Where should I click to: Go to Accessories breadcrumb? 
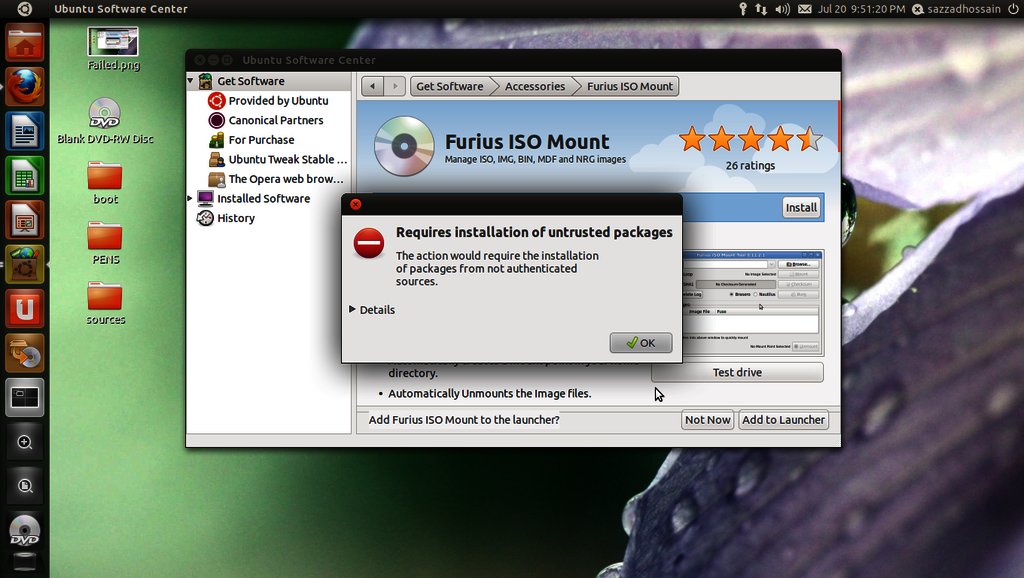click(534, 87)
